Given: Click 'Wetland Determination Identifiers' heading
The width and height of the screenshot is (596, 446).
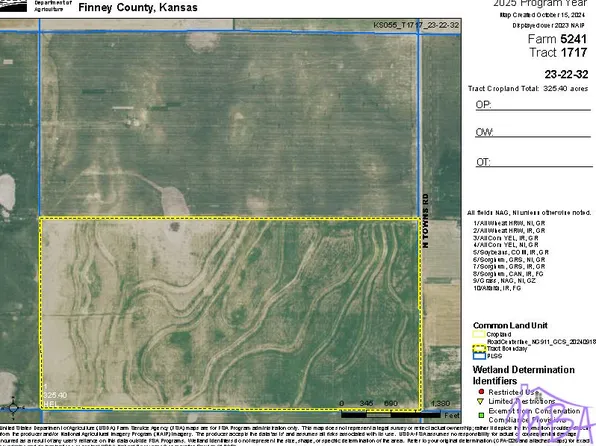Looking at the screenshot, I should click(523, 375).
